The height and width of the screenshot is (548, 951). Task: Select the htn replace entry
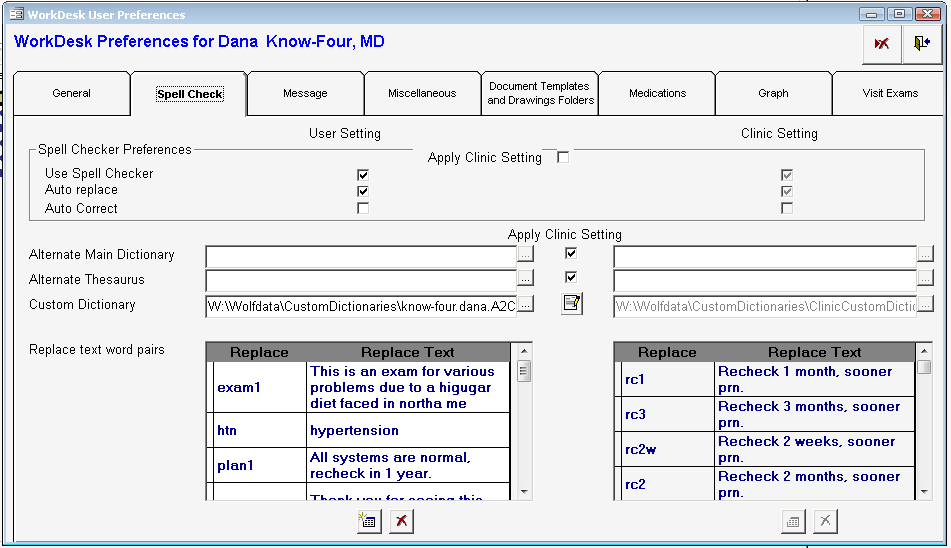point(260,430)
